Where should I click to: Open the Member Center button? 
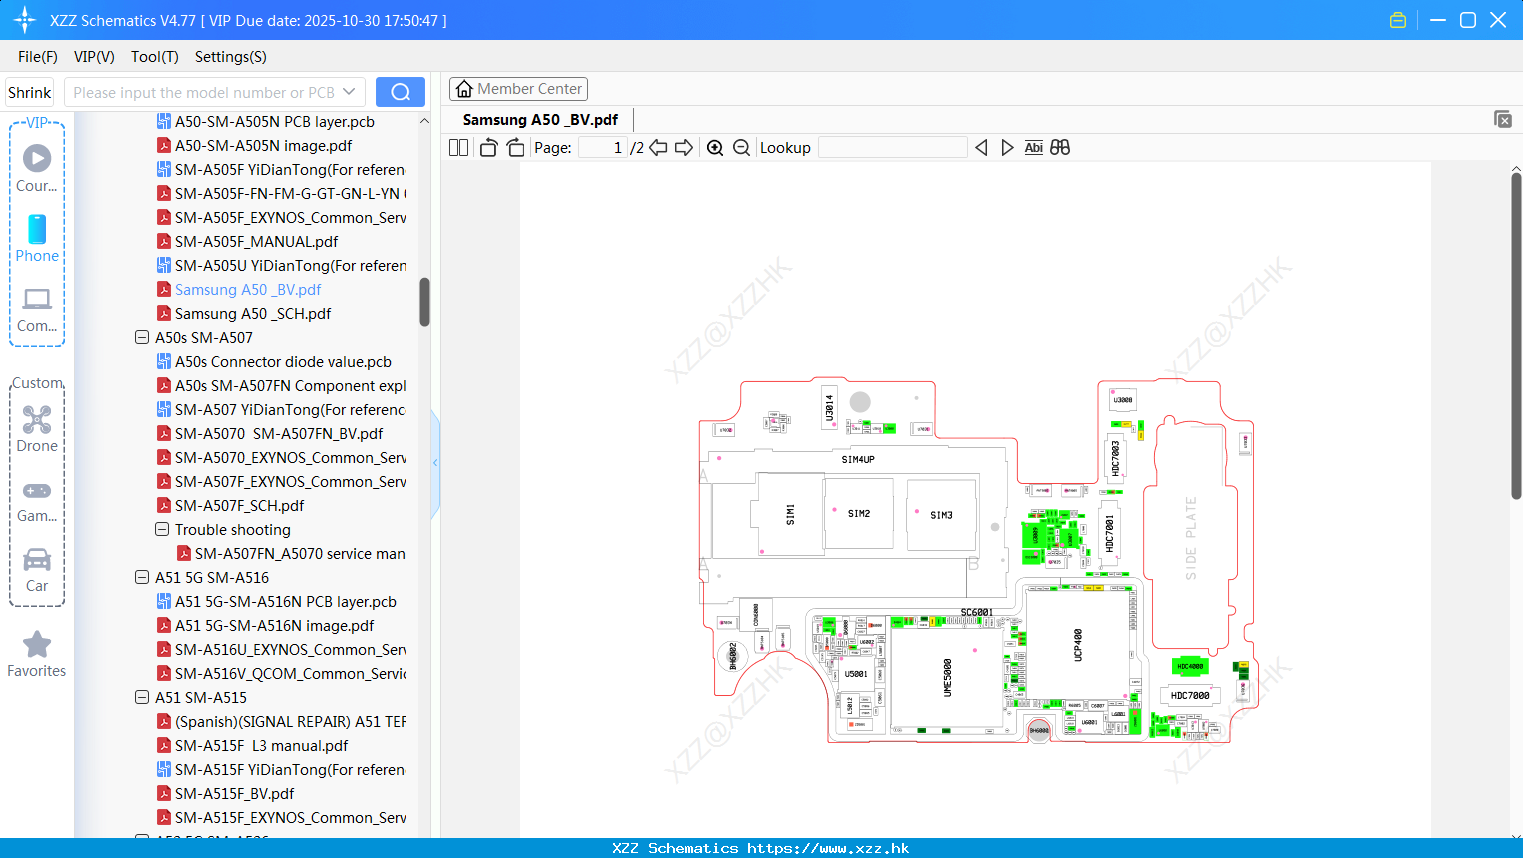coord(518,89)
